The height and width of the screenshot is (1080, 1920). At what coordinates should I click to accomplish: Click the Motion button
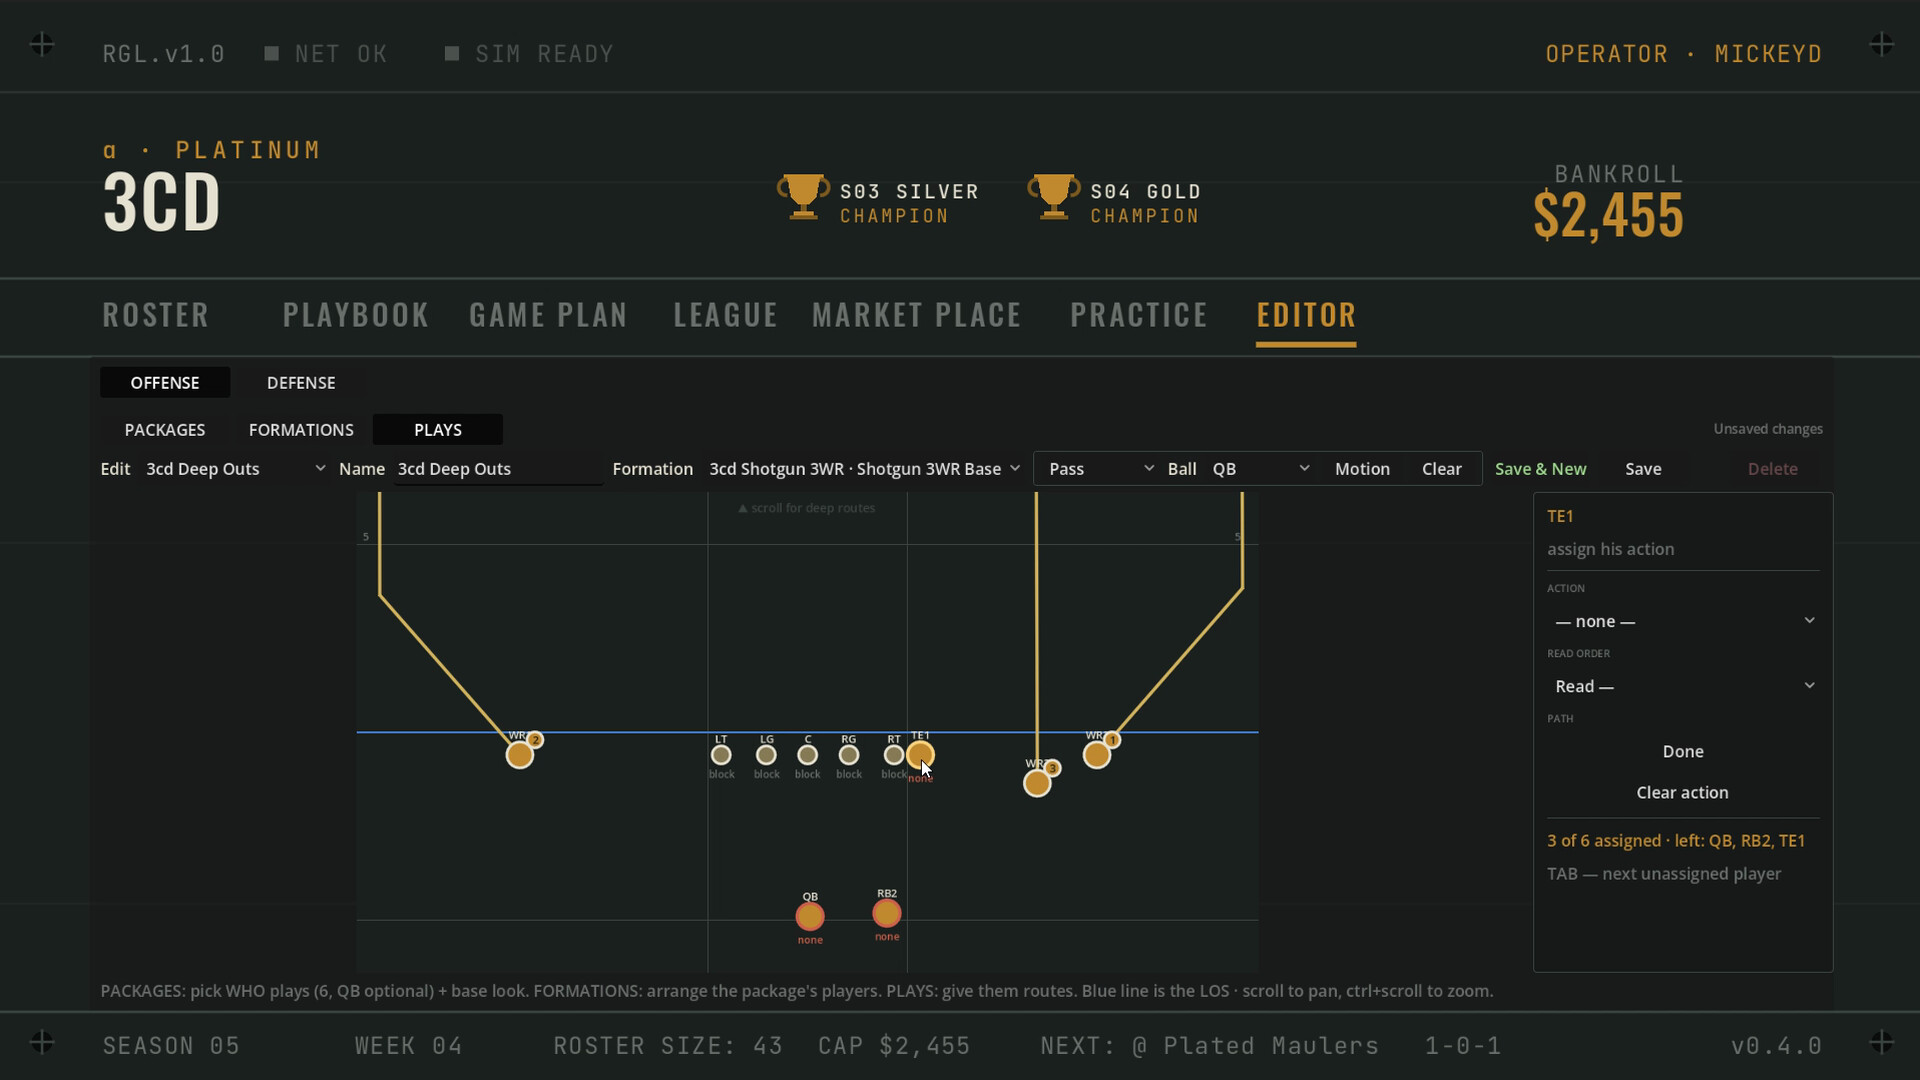click(x=1362, y=469)
